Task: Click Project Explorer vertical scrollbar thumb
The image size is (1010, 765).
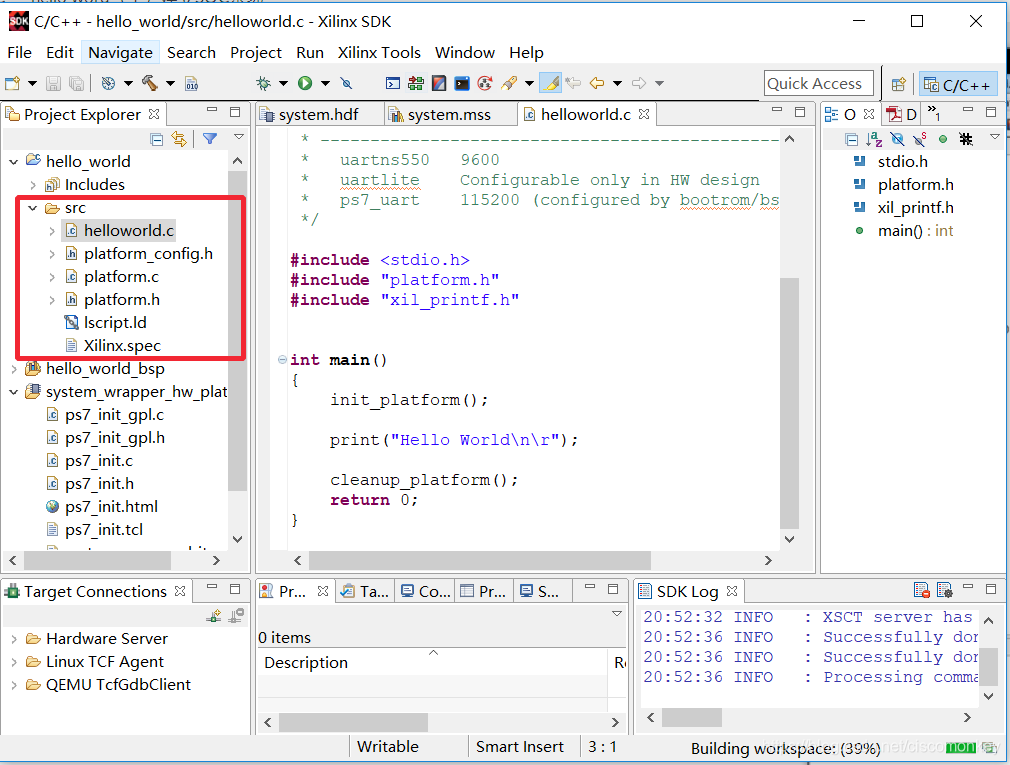Action: [x=238, y=331]
